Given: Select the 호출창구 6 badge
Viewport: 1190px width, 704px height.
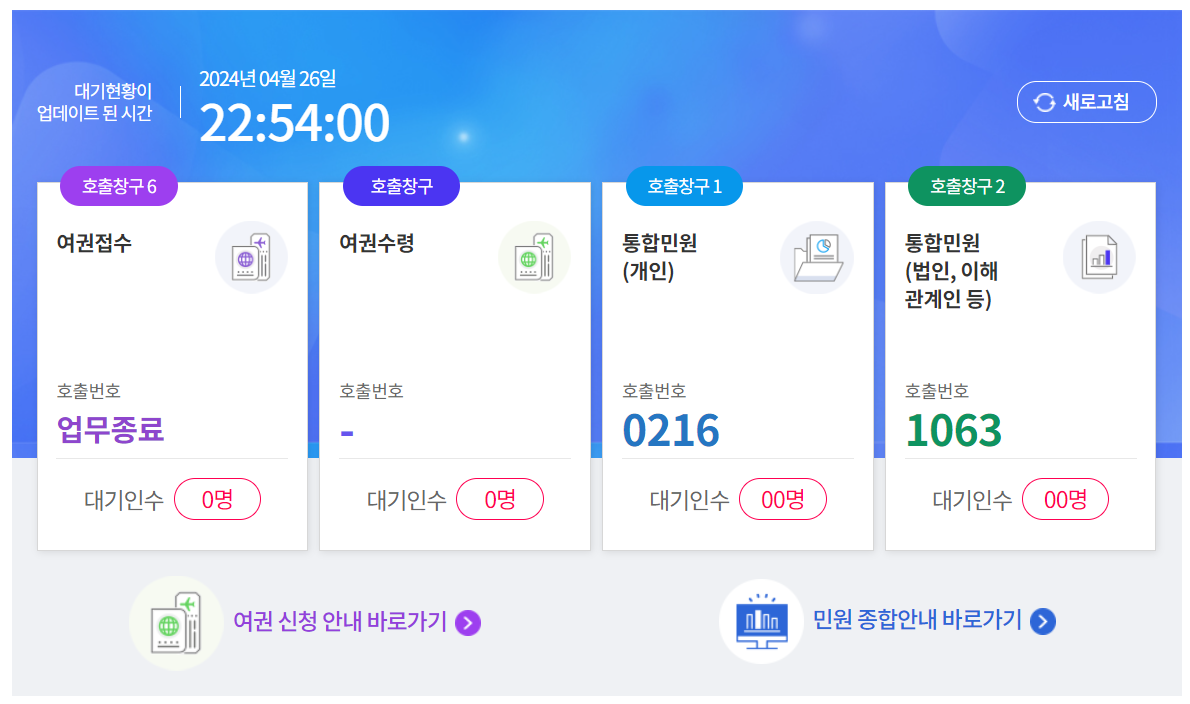Looking at the screenshot, I should [x=119, y=185].
